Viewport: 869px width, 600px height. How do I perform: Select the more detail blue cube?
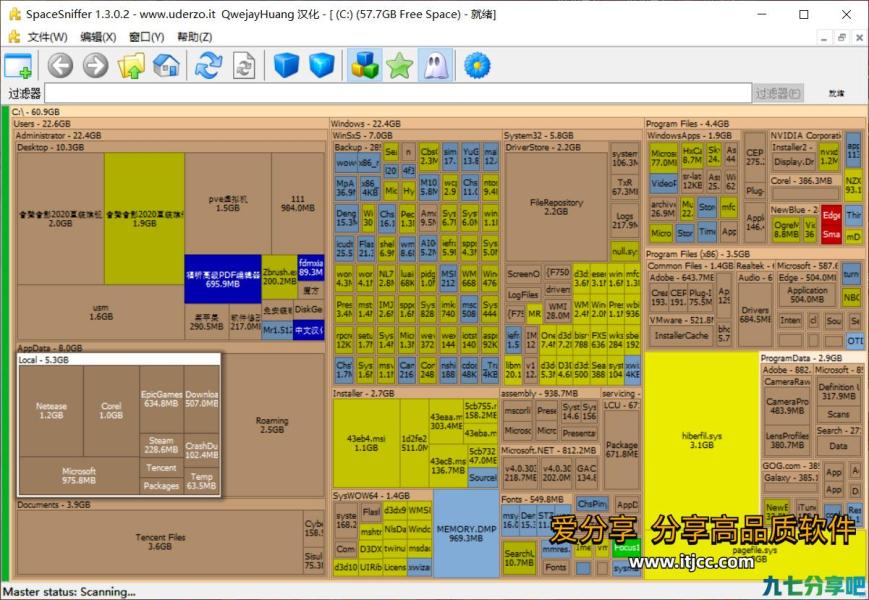coord(321,65)
